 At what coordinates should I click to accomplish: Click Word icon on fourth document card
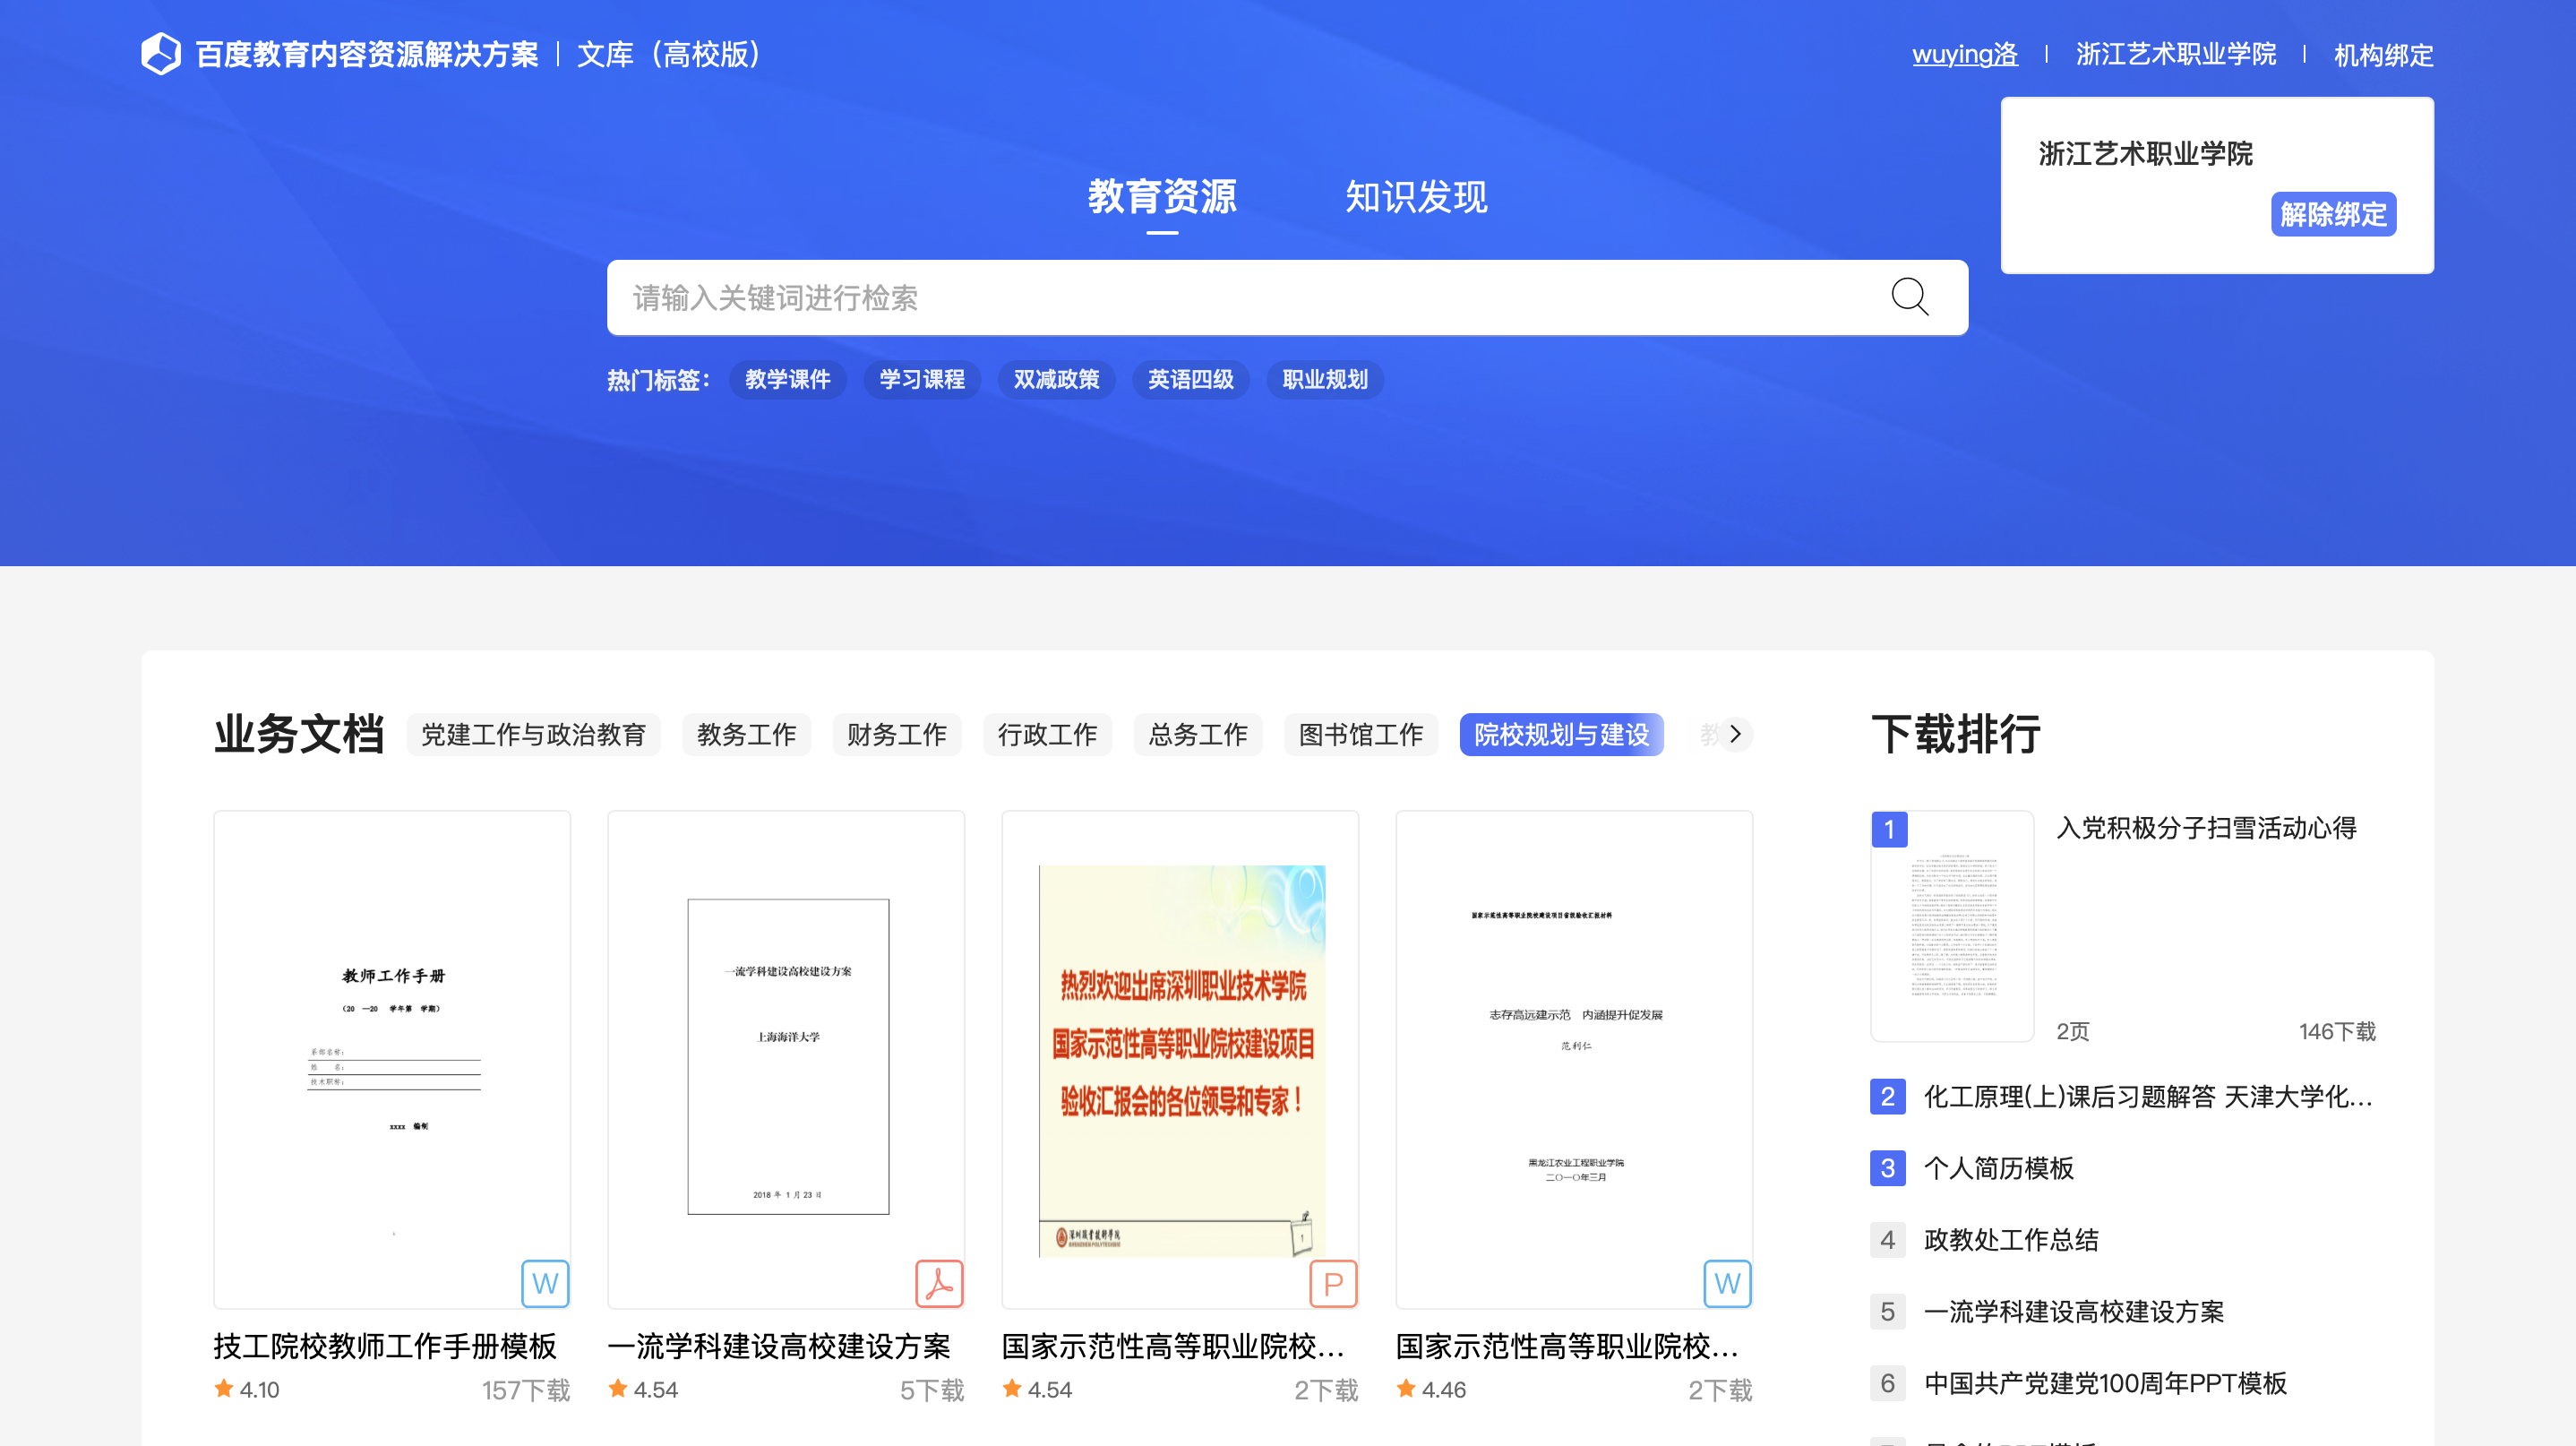pyautogui.click(x=1727, y=1283)
